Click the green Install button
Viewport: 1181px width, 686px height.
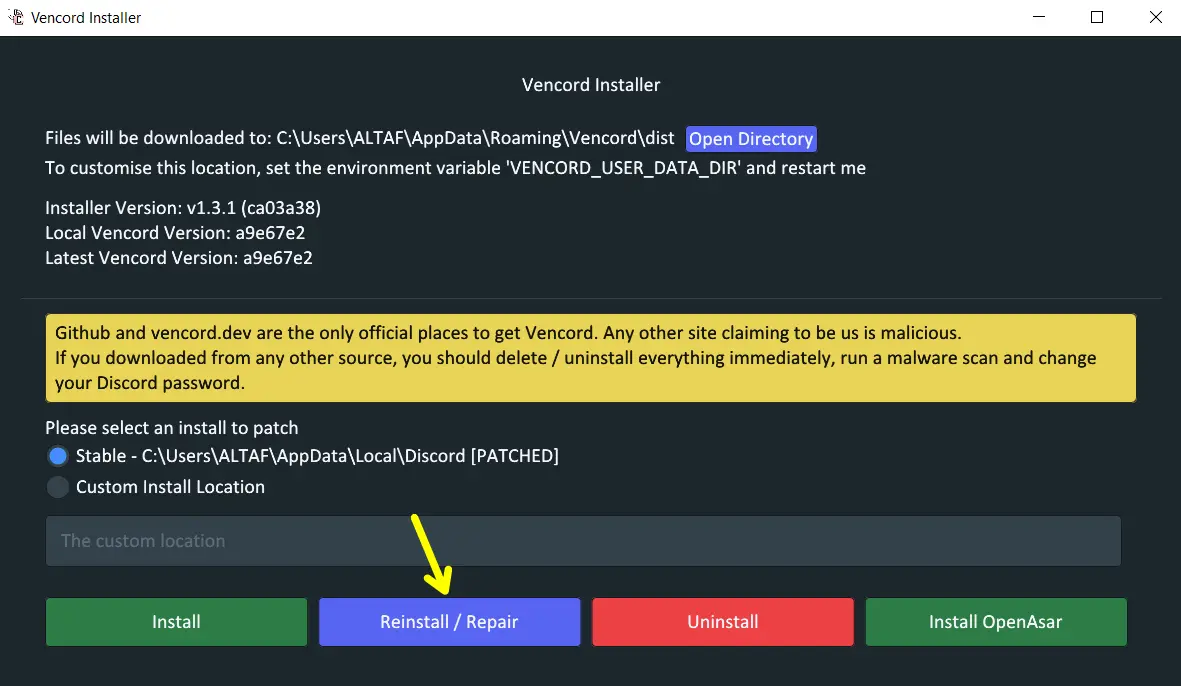176,622
